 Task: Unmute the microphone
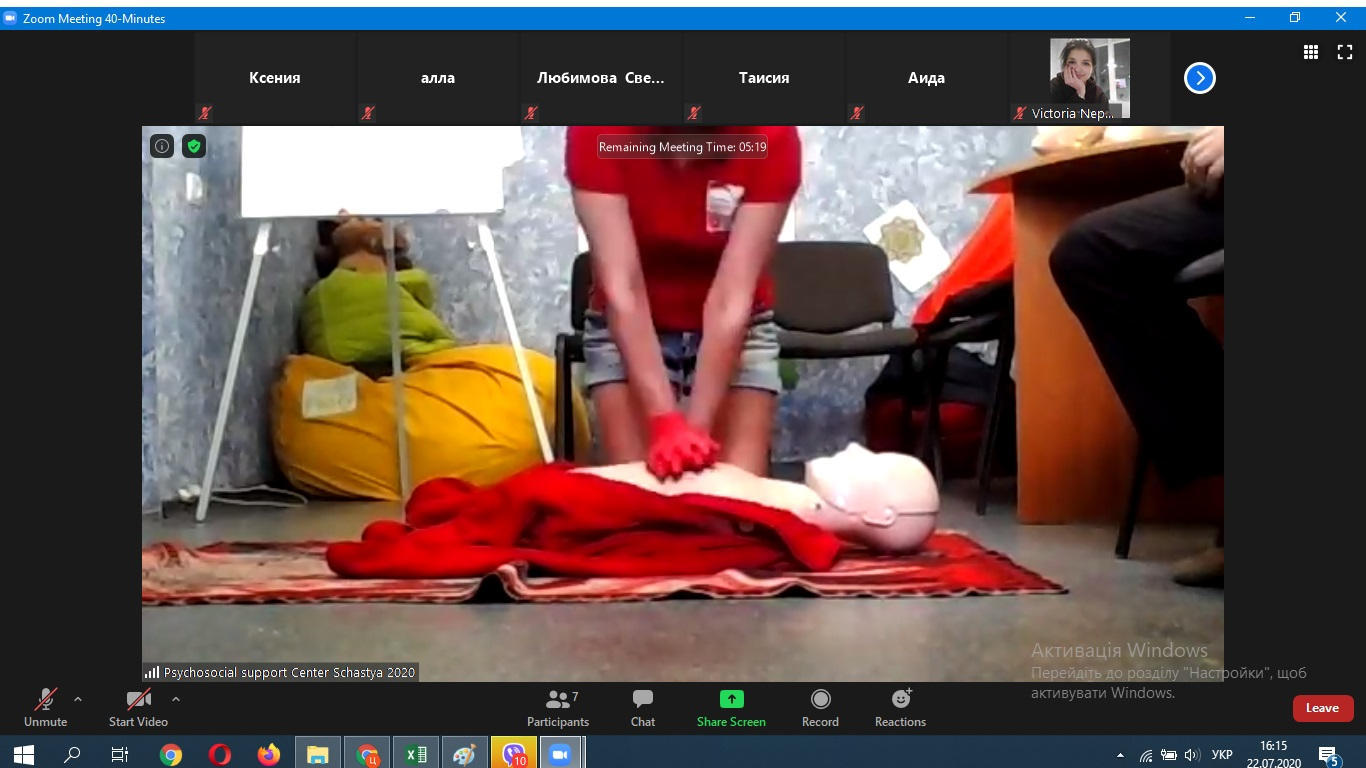[46, 707]
